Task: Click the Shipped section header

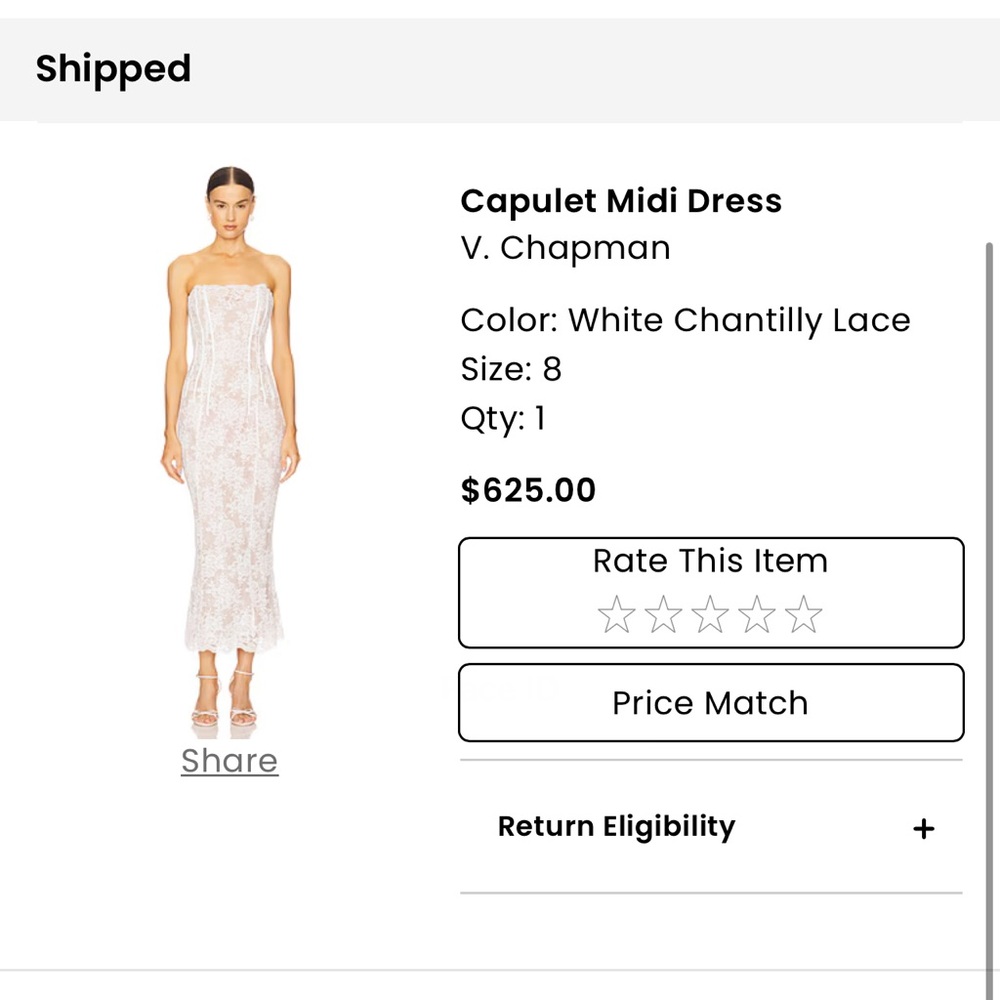Action: (112, 69)
